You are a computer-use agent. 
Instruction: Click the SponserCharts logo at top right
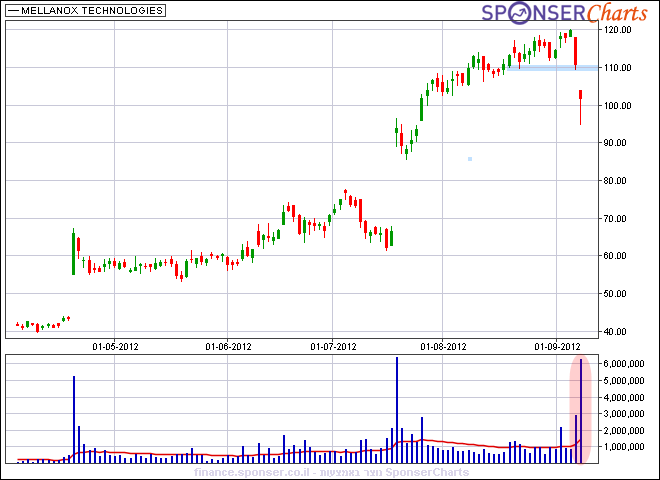564,13
